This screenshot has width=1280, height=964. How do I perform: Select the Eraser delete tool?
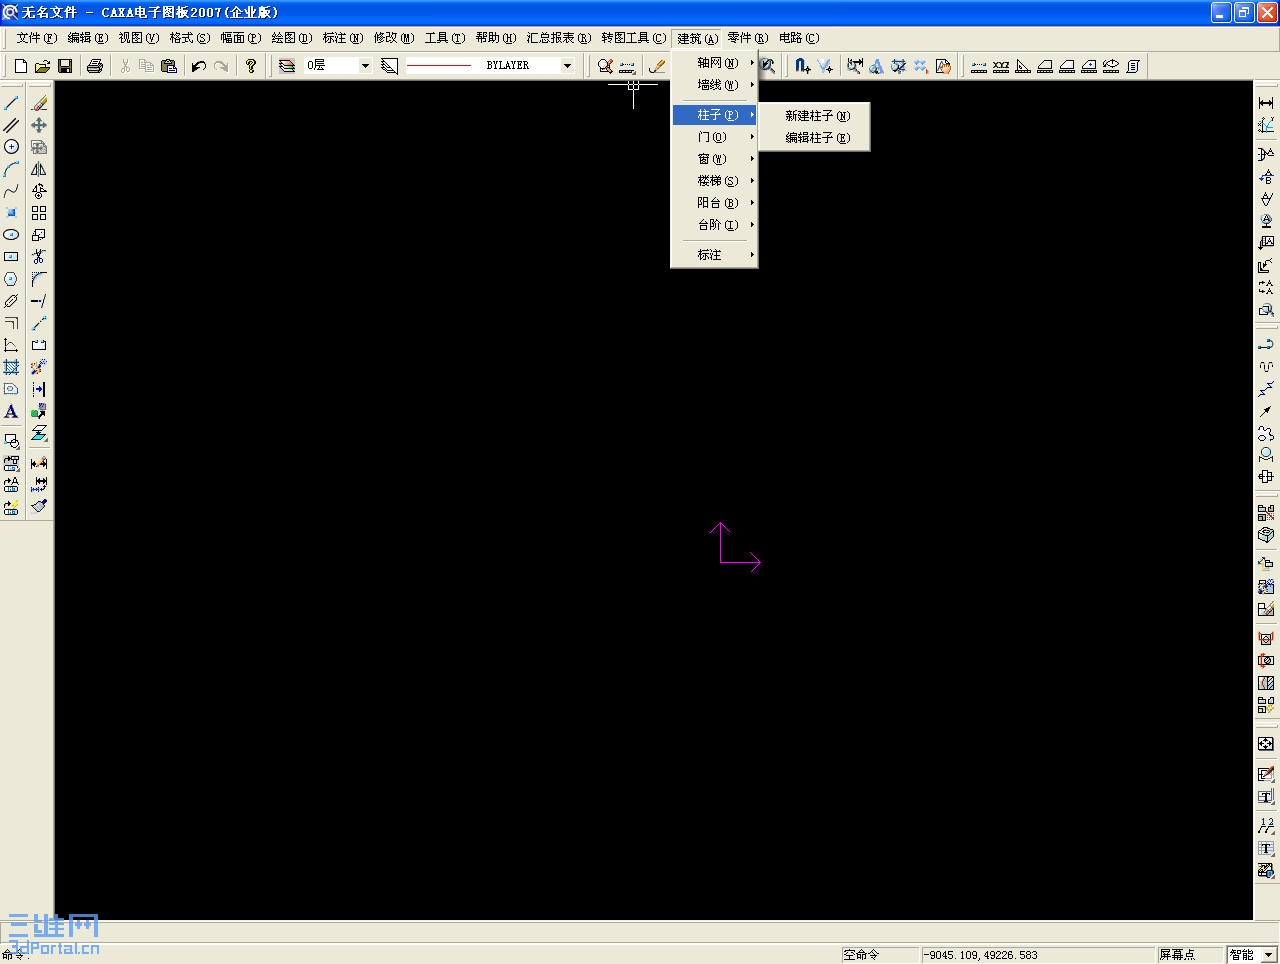[39, 103]
